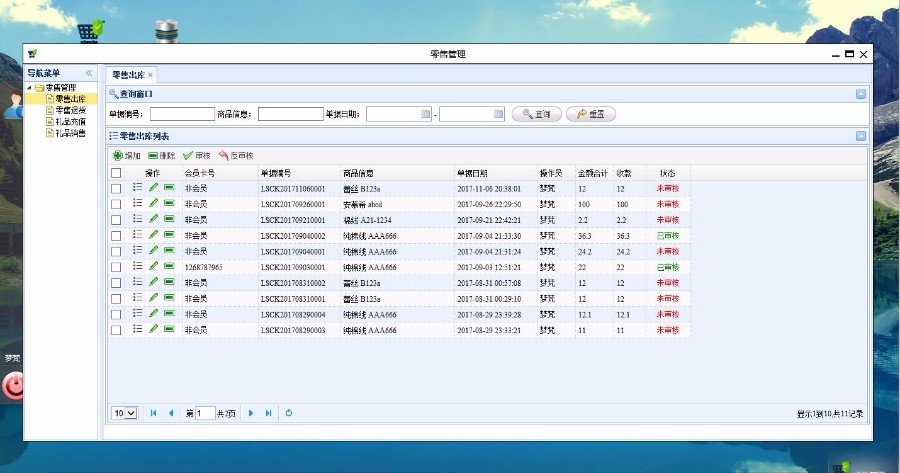Click the 反审核 un-approve button
Viewport: 900px width, 473px height.
(236, 156)
